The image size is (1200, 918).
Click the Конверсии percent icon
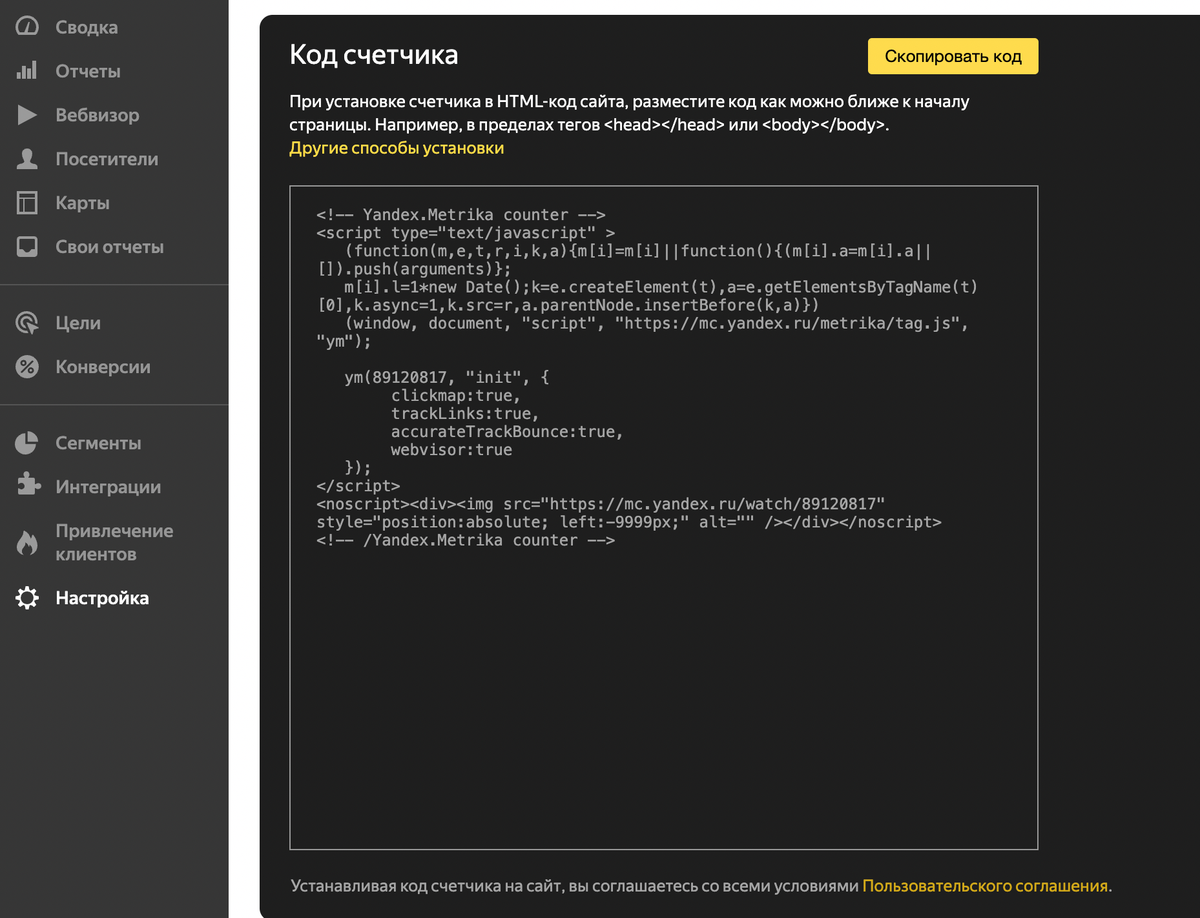[27, 367]
